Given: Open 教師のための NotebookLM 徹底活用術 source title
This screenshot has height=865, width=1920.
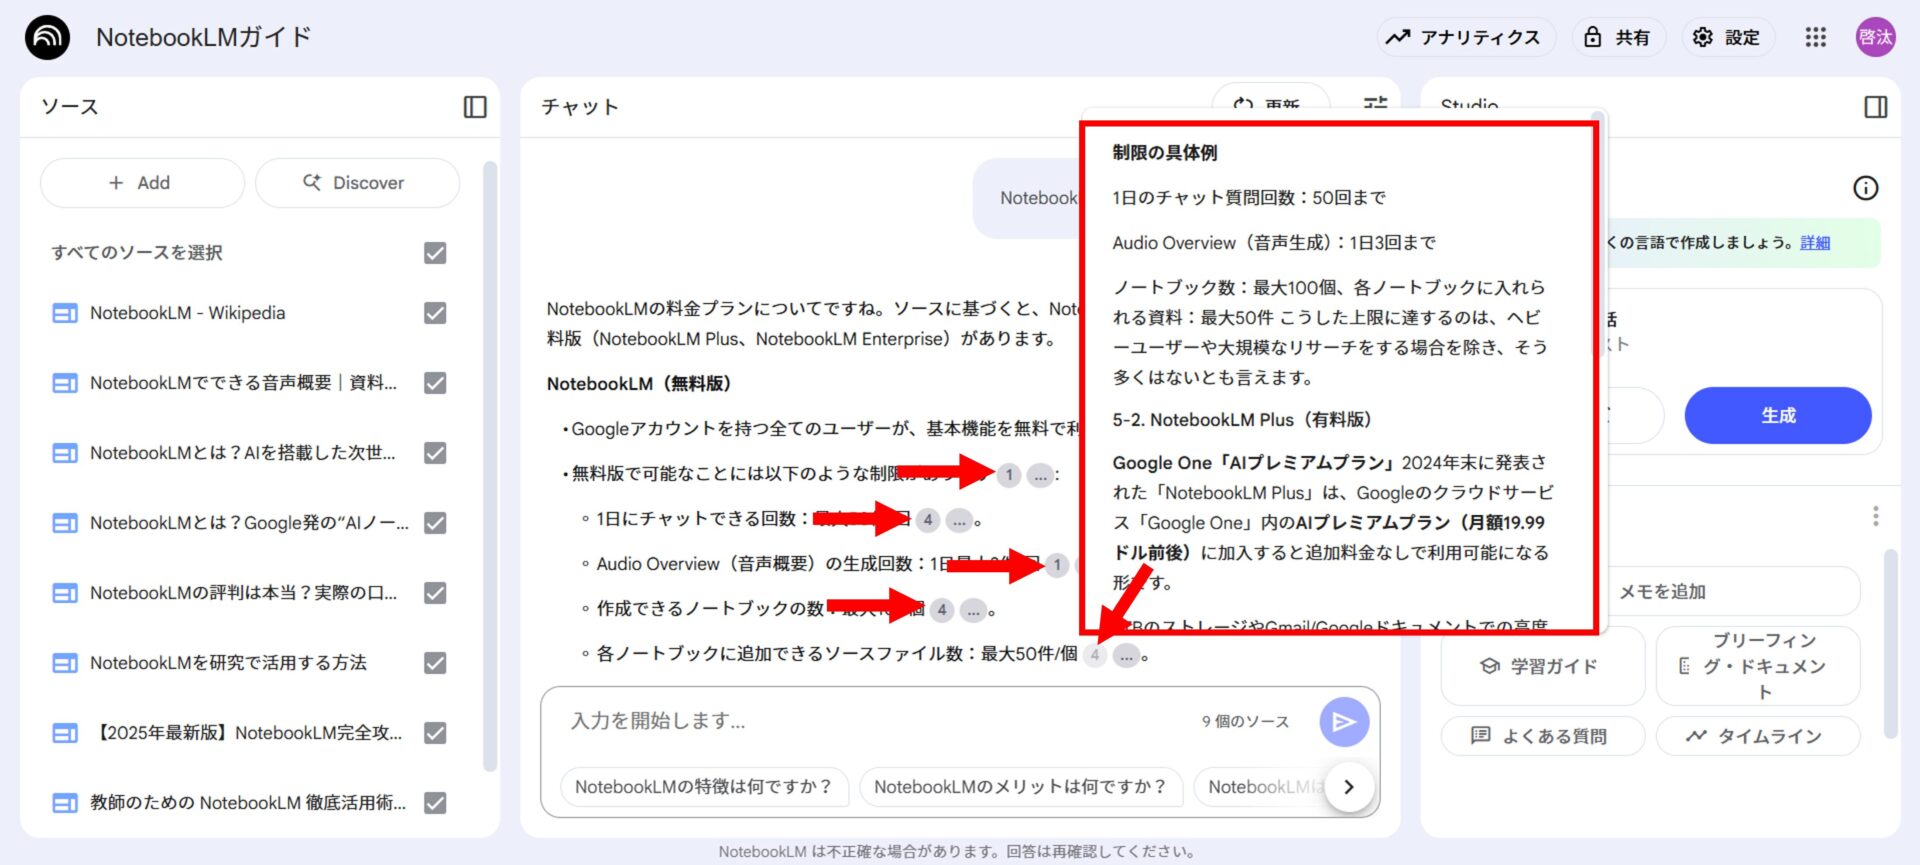Looking at the screenshot, I should pyautogui.click(x=248, y=803).
